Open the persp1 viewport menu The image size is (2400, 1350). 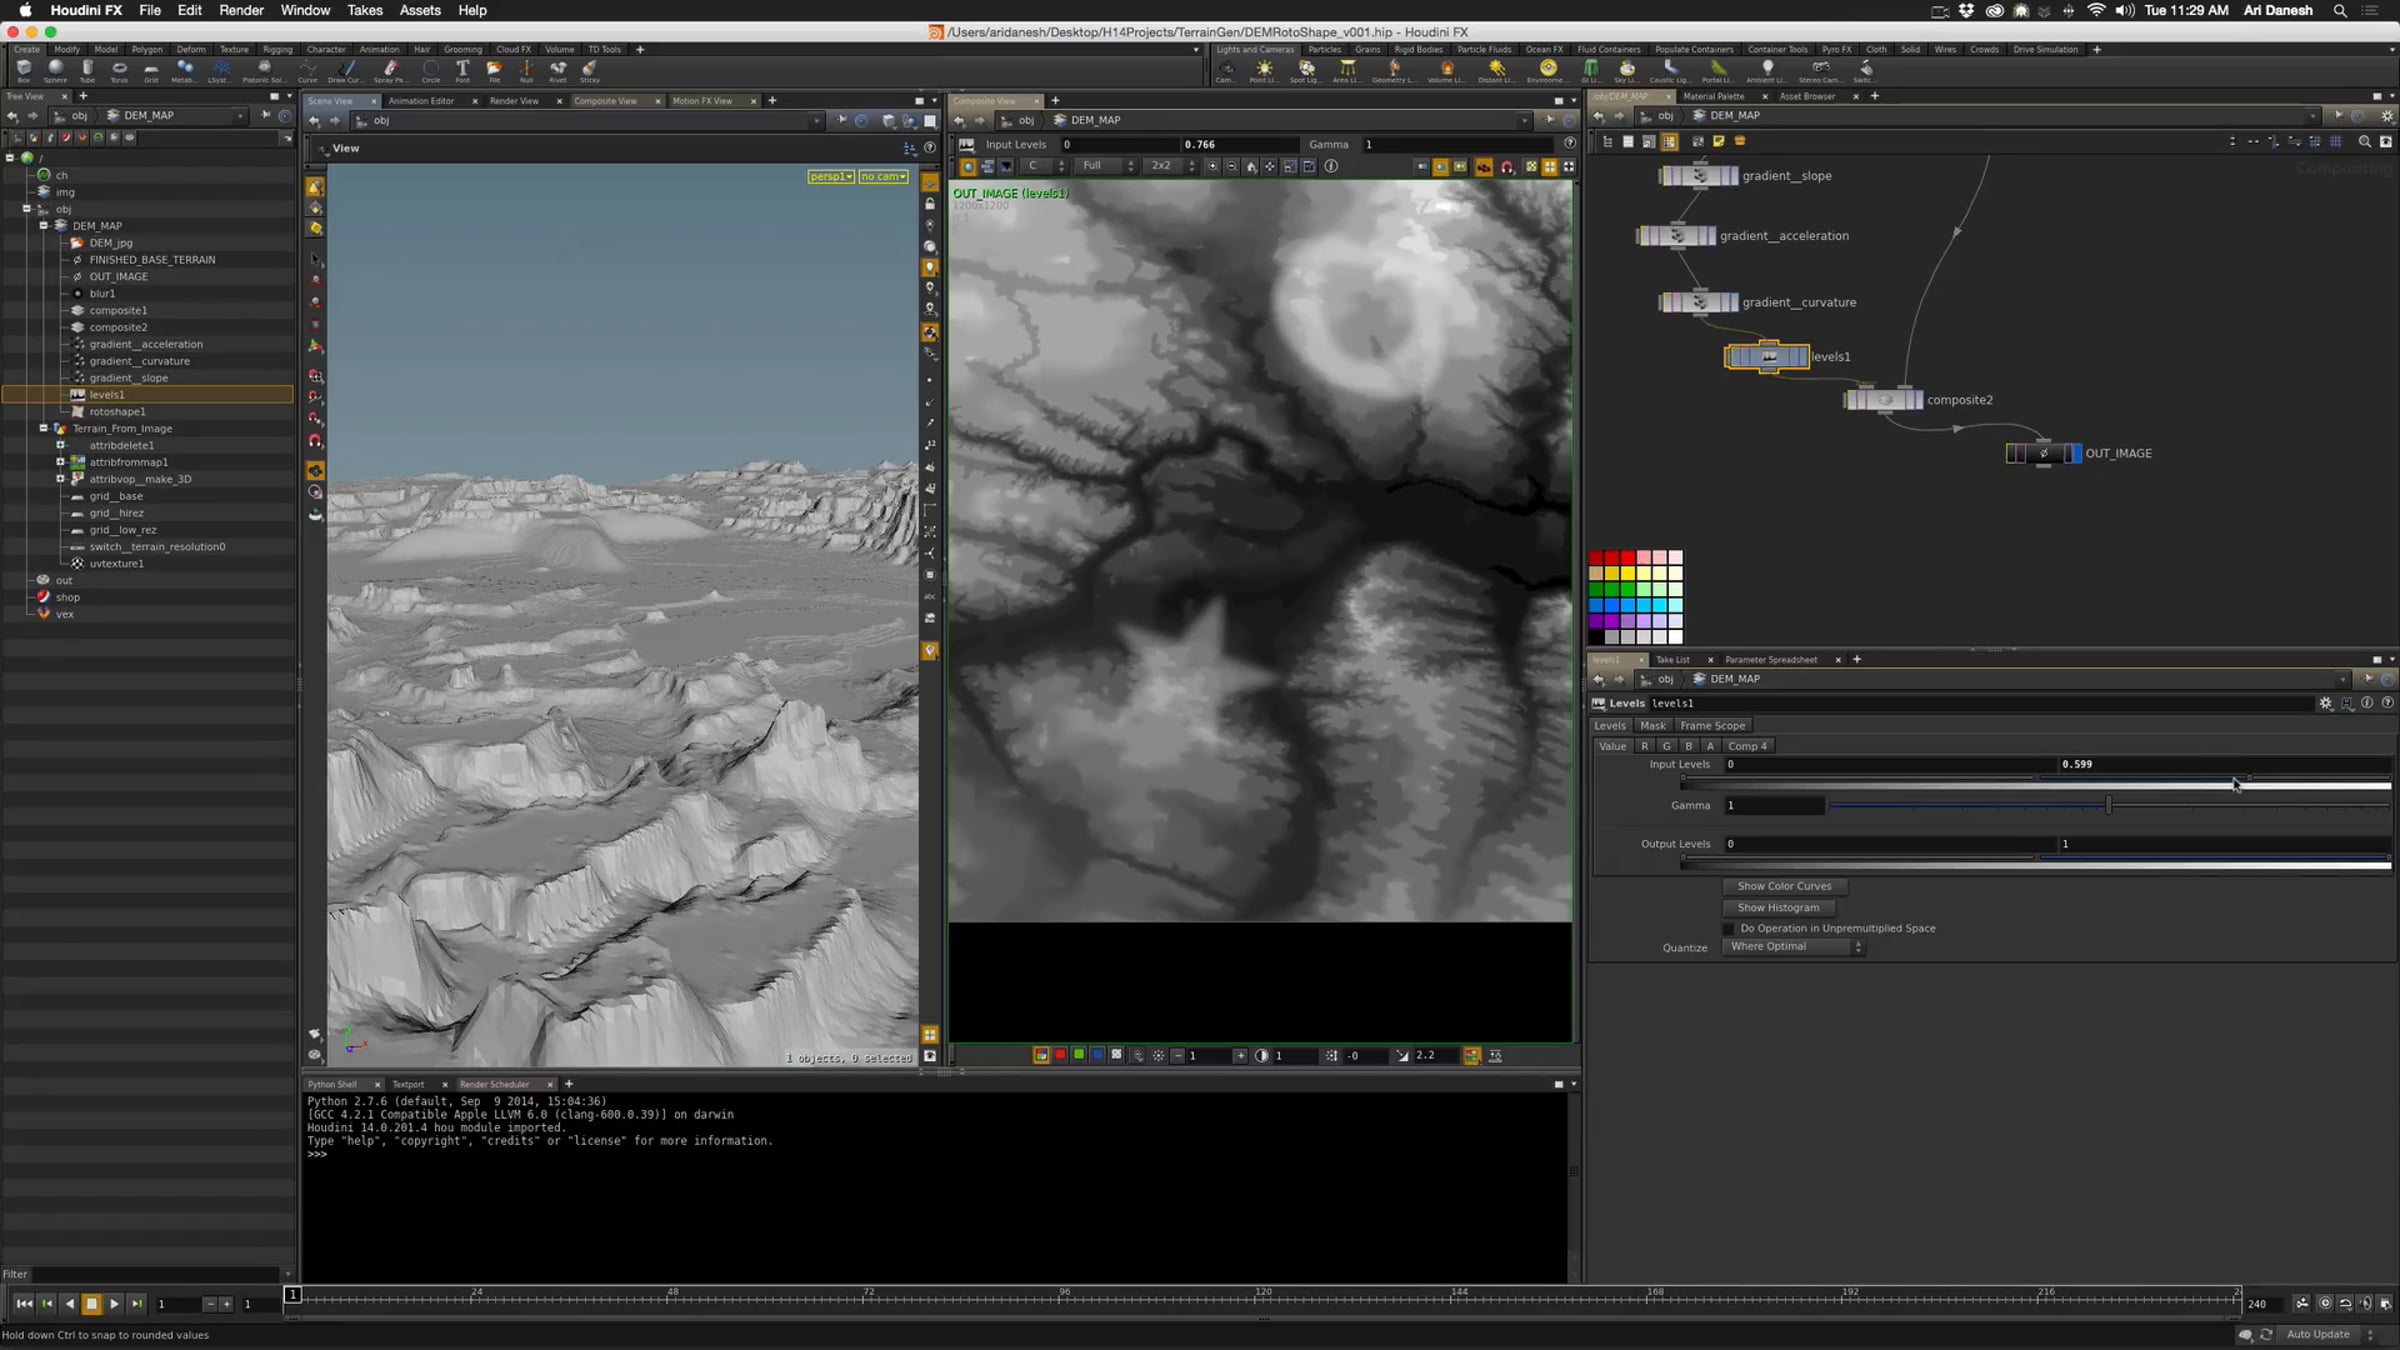pos(831,176)
